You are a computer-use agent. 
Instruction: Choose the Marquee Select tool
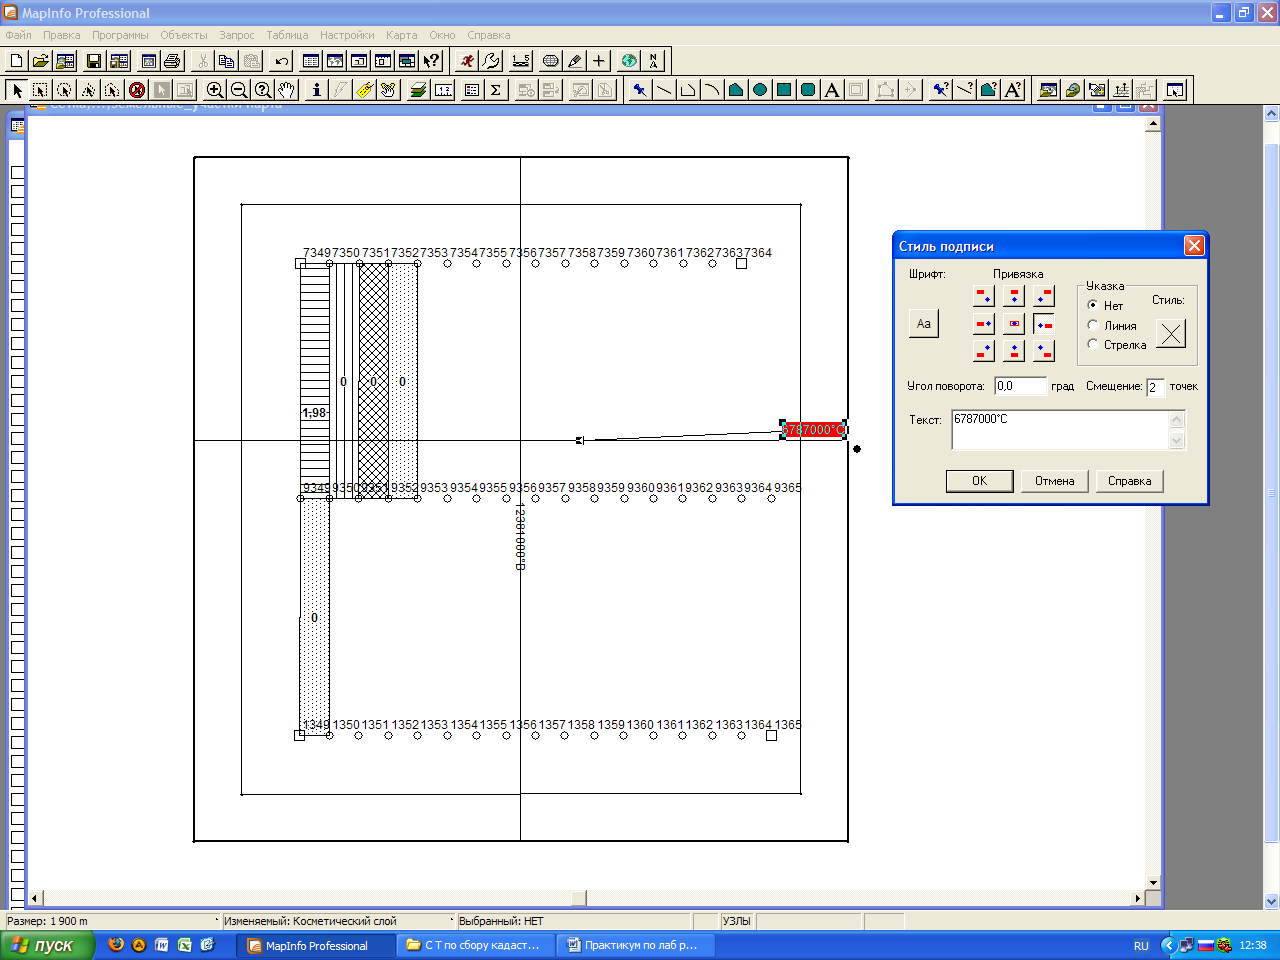pos(40,90)
